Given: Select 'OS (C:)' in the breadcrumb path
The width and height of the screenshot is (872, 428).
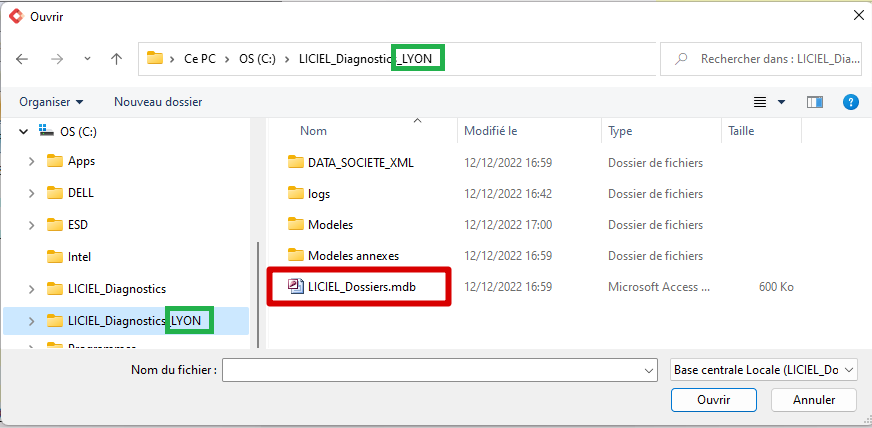Looking at the screenshot, I should (x=257, y=59).
